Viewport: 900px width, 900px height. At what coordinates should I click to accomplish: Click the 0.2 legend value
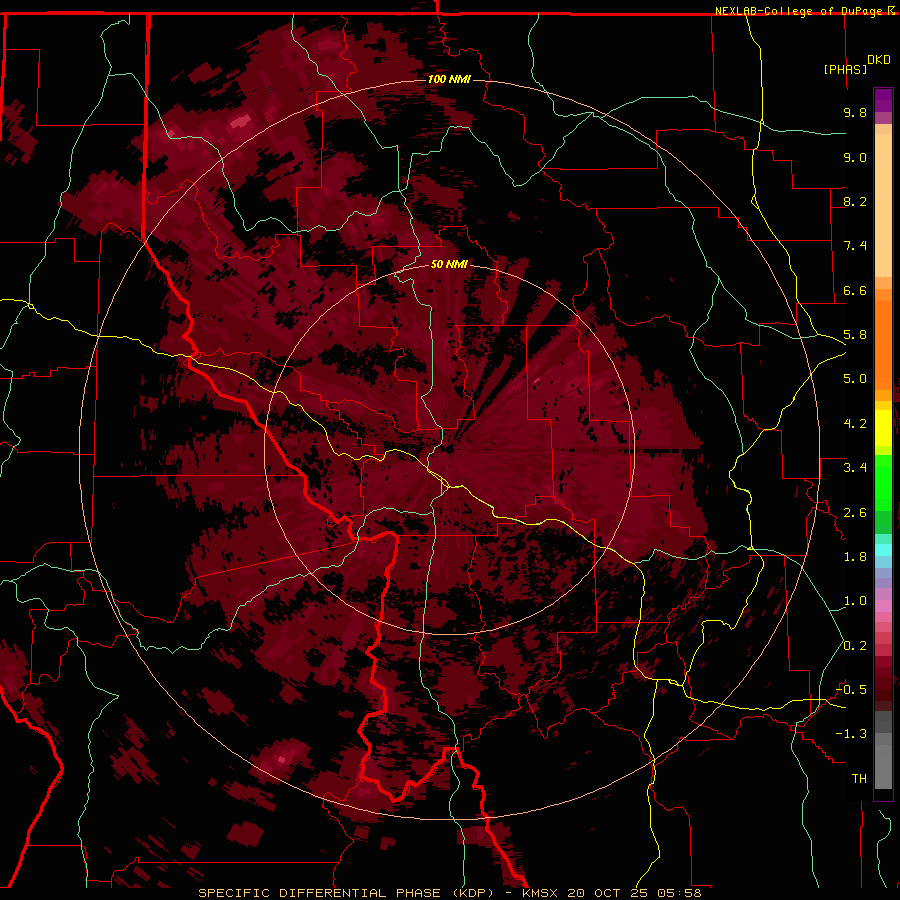(855, 646)
